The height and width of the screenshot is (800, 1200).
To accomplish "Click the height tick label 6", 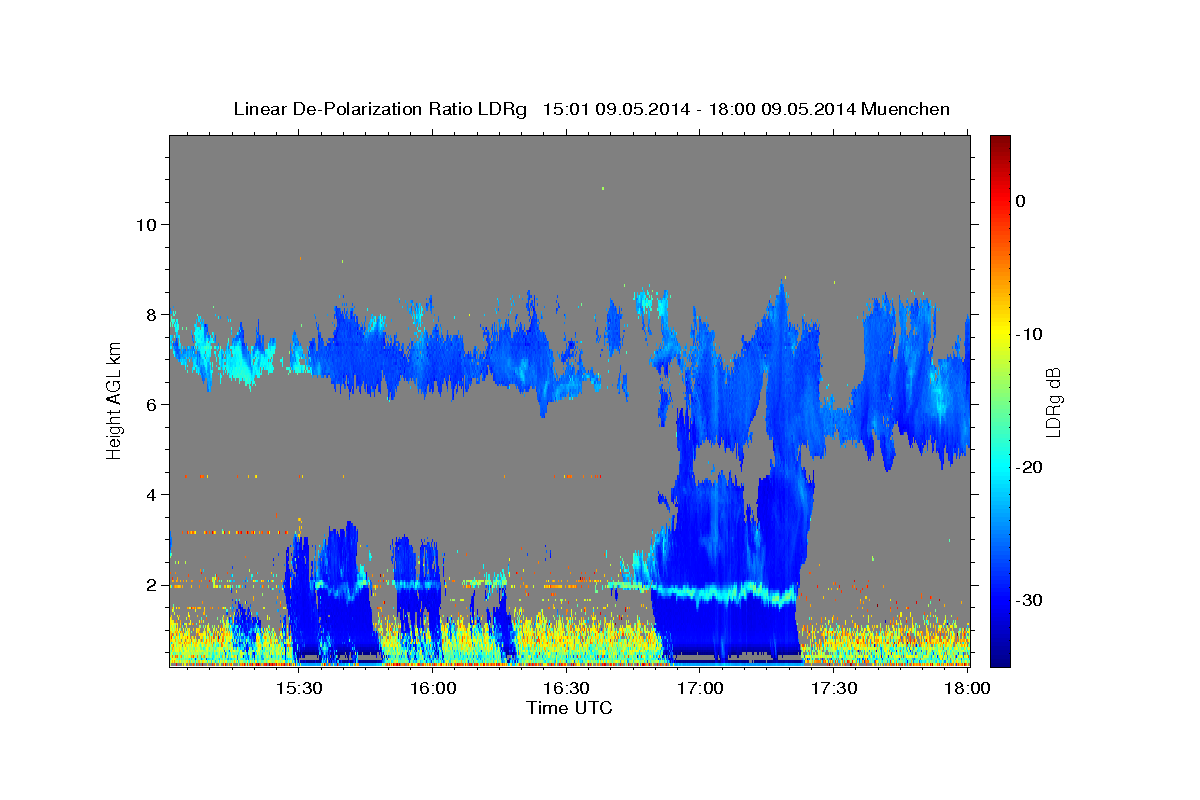I will click(x=152, y=404).
